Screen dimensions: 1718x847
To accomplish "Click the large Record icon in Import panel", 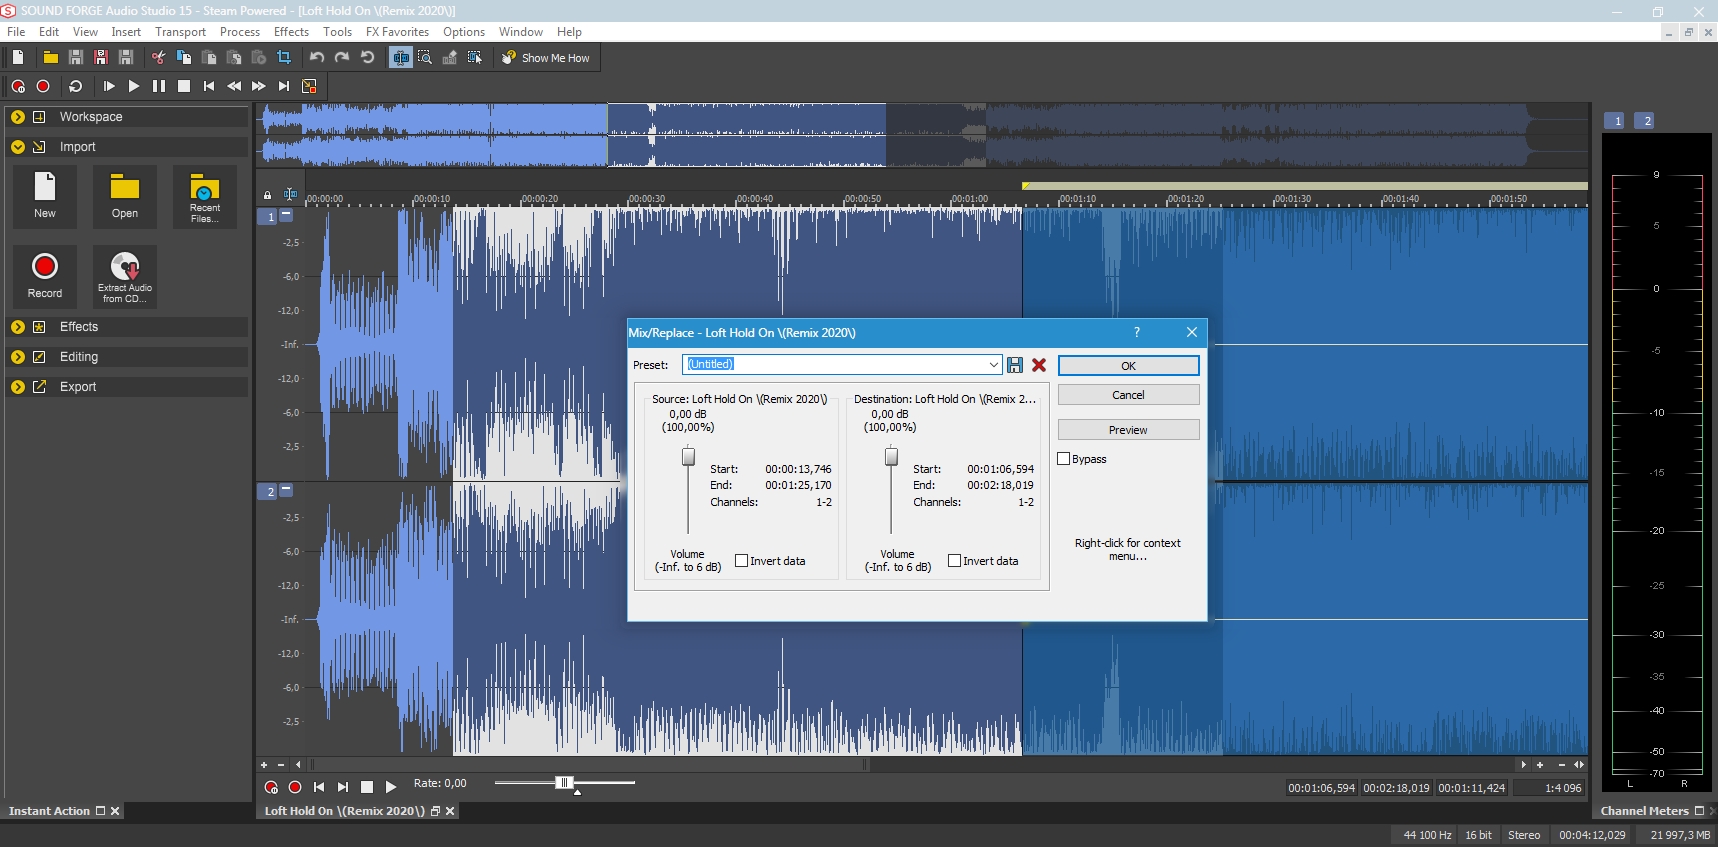I will [x=45, y=276].
